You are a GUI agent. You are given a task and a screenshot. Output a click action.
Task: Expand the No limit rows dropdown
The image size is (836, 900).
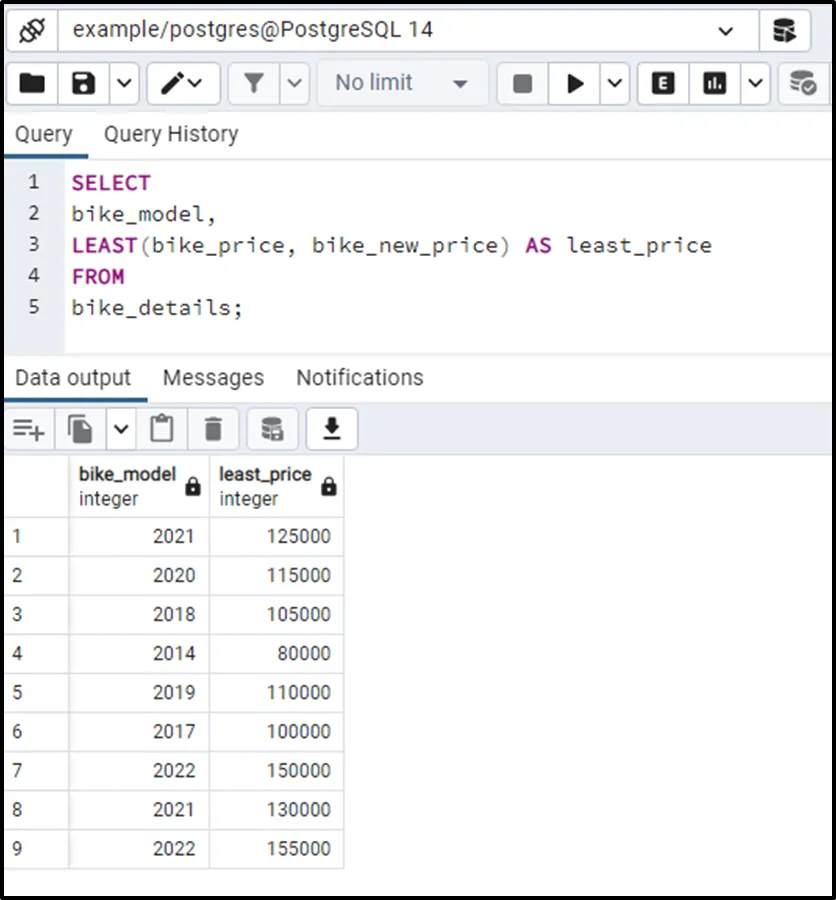[460, 83]
